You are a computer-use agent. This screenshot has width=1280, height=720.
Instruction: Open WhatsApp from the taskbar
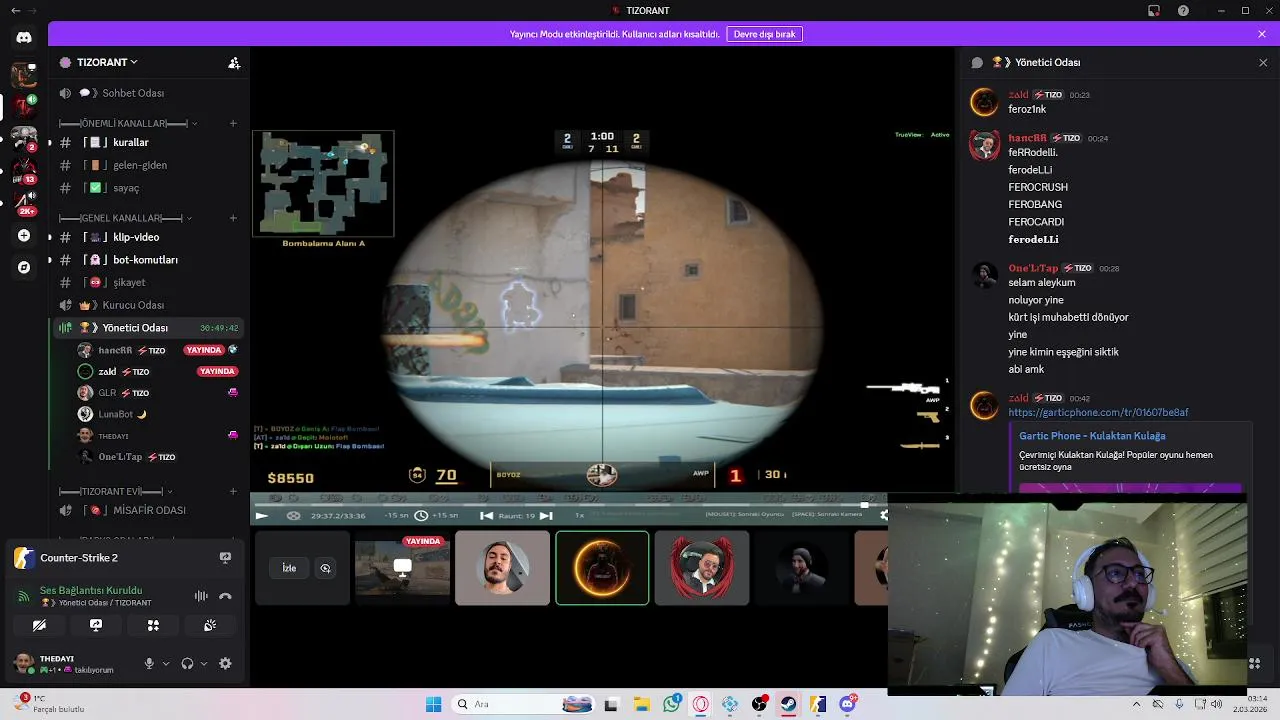tap(671, 704)
